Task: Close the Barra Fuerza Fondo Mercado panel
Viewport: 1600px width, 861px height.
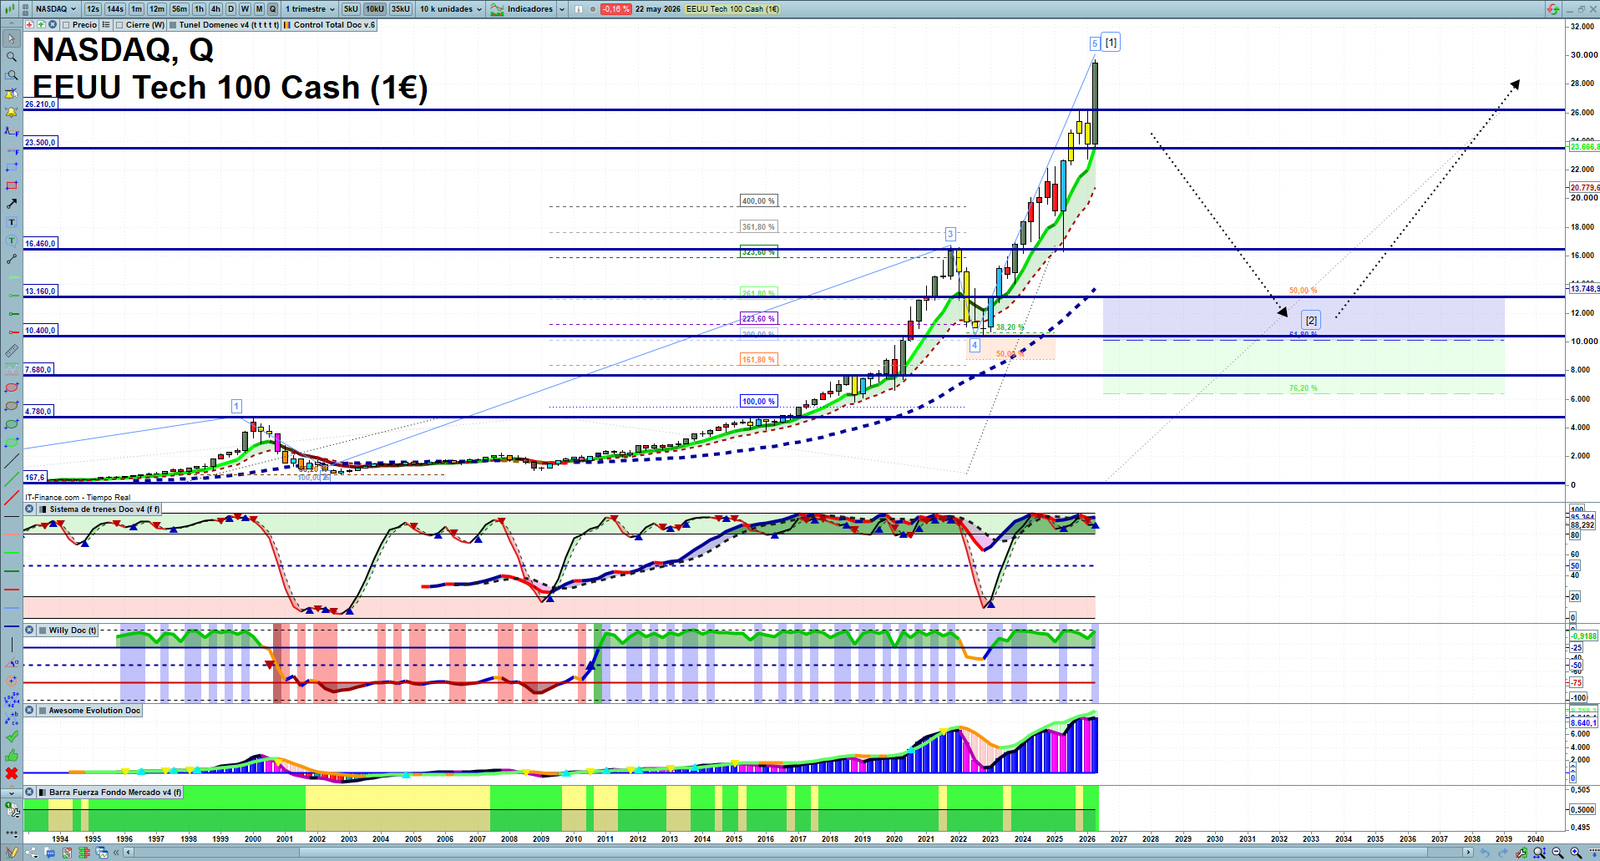Action: (x=30, y=792)
